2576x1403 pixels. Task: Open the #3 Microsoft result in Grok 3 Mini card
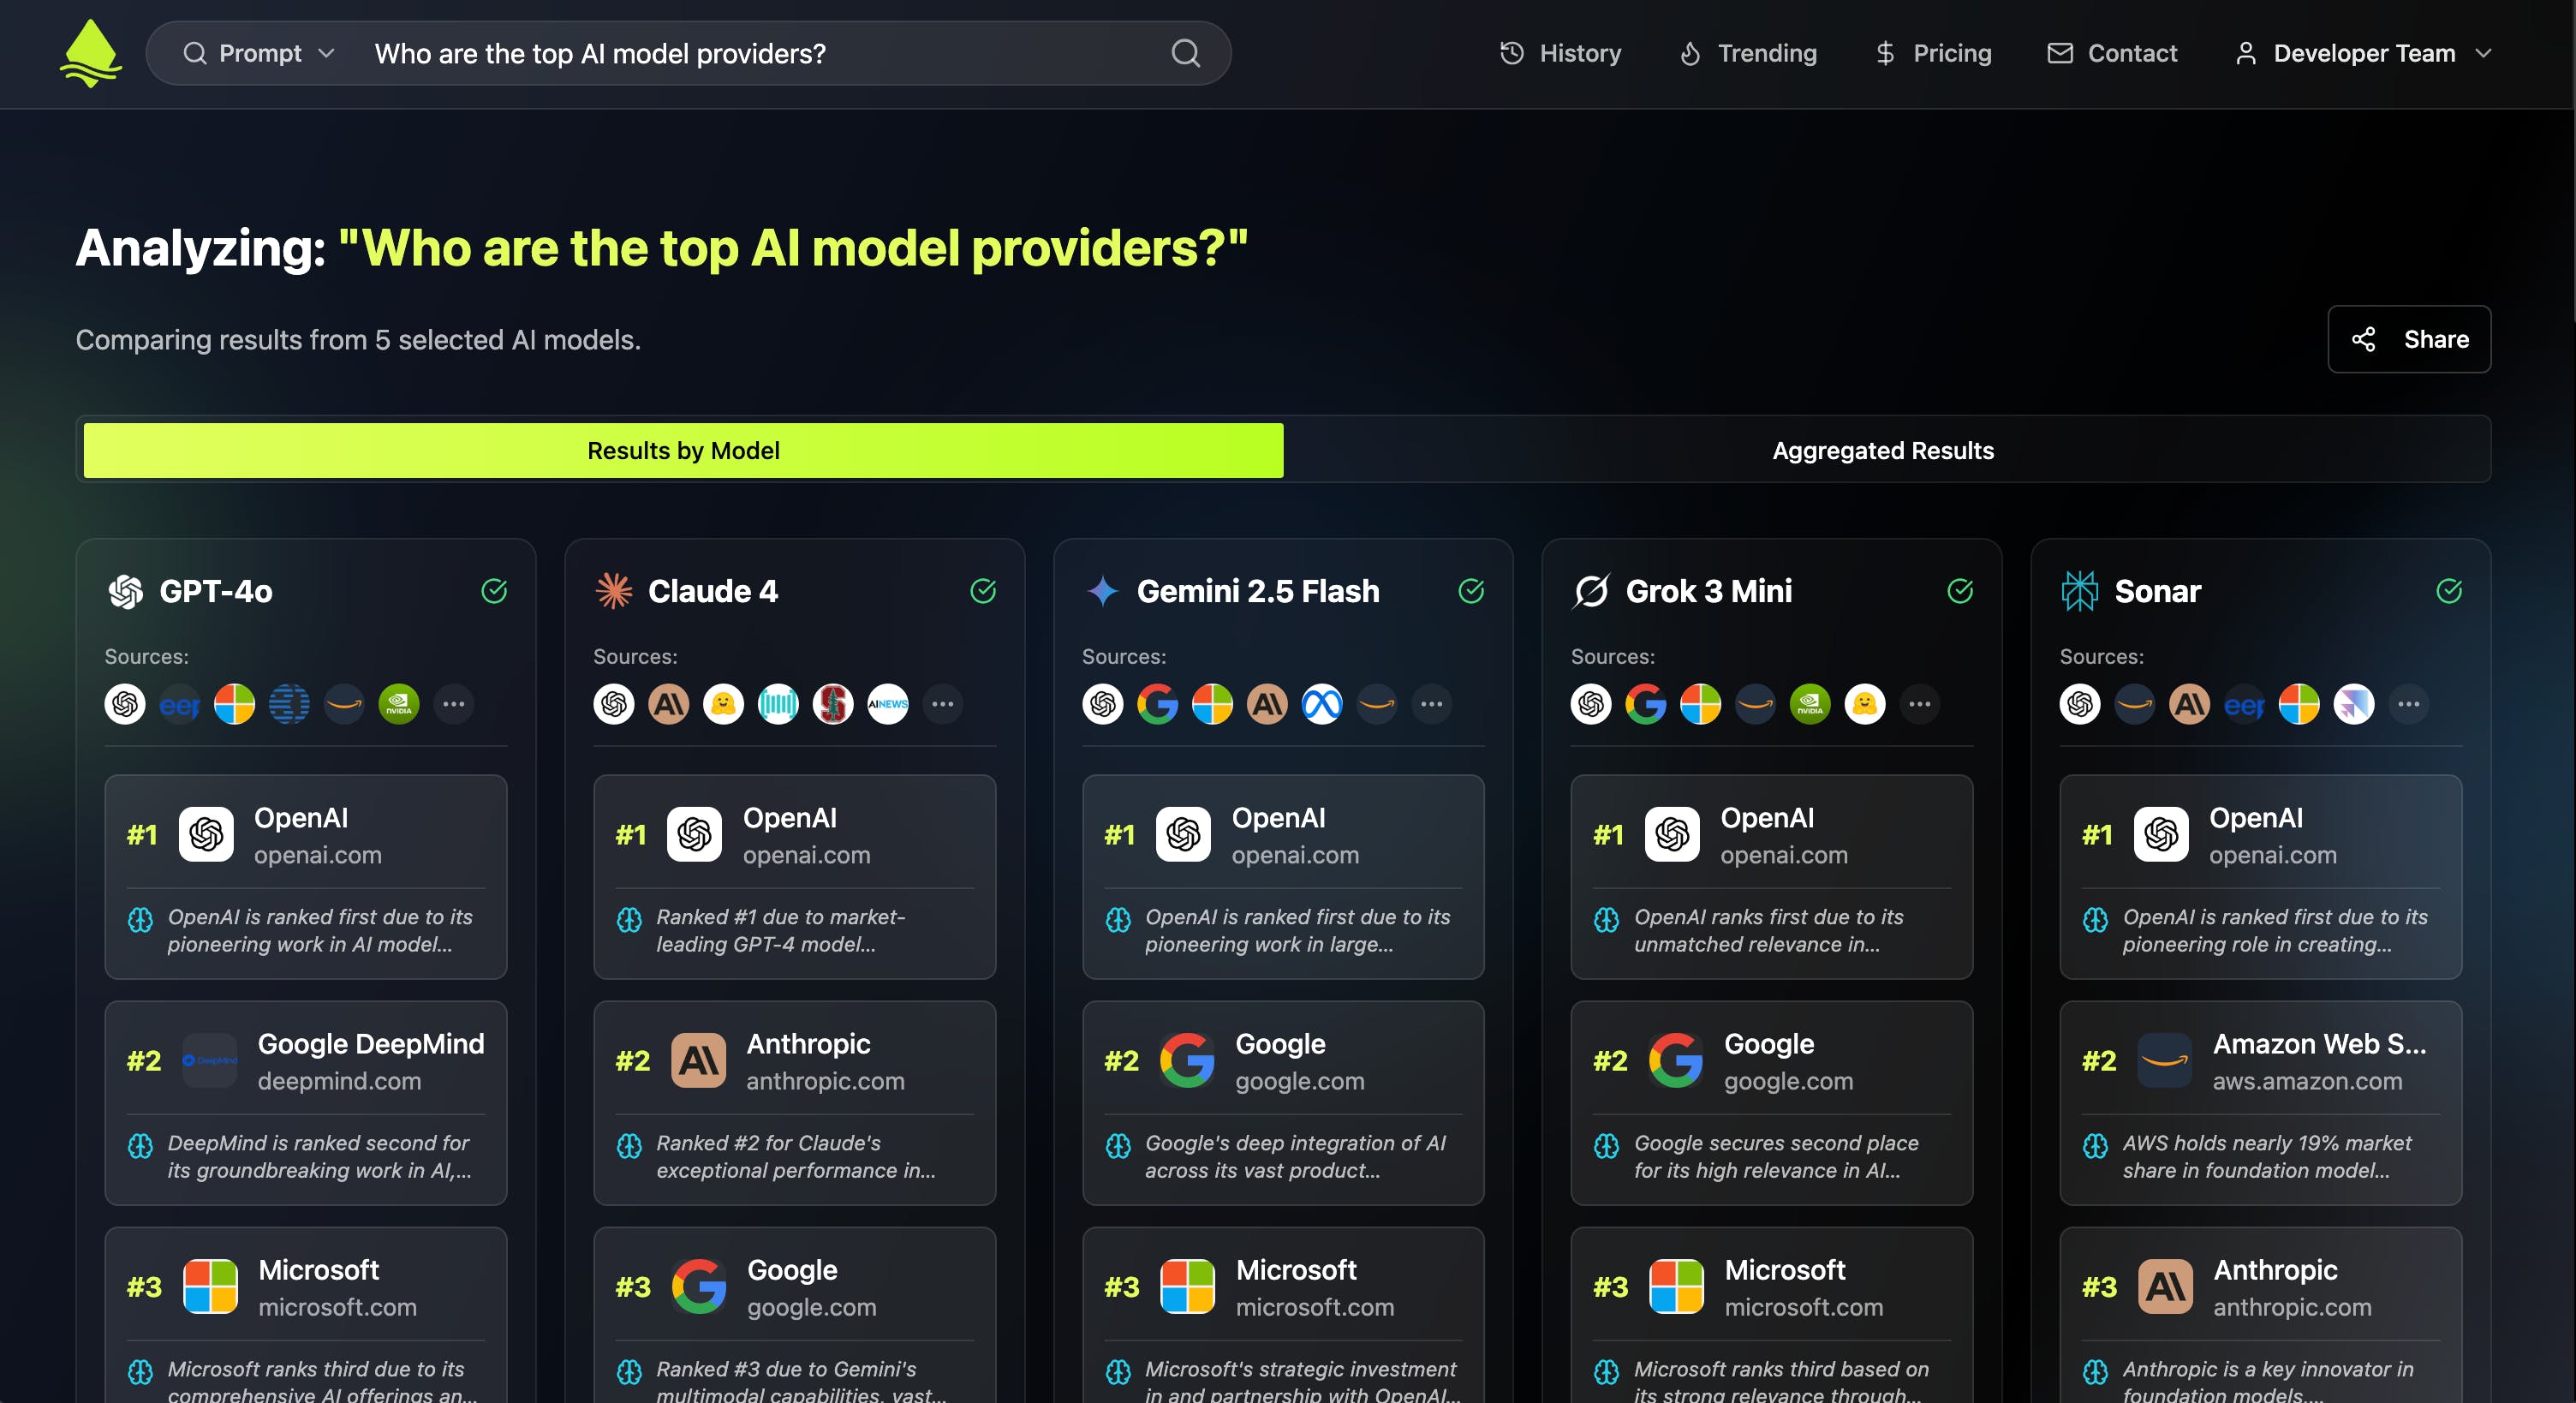1771,1315
